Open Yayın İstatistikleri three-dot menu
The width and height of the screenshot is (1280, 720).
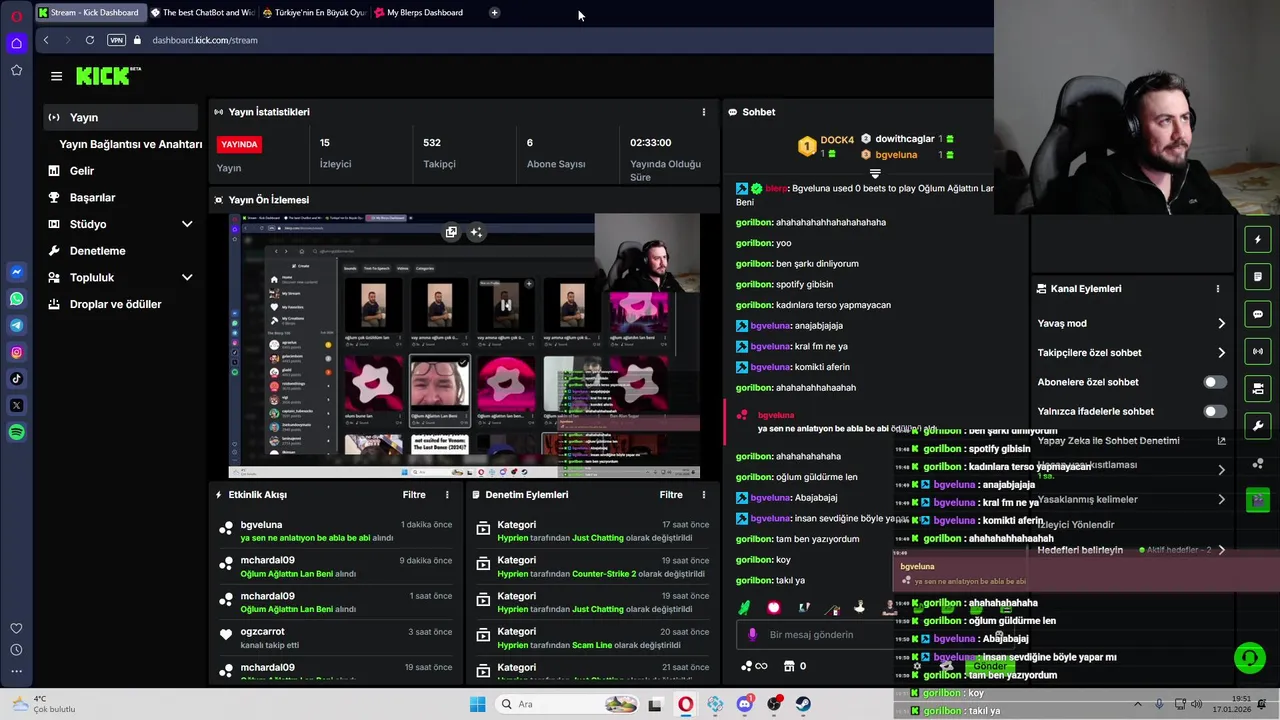703,112
